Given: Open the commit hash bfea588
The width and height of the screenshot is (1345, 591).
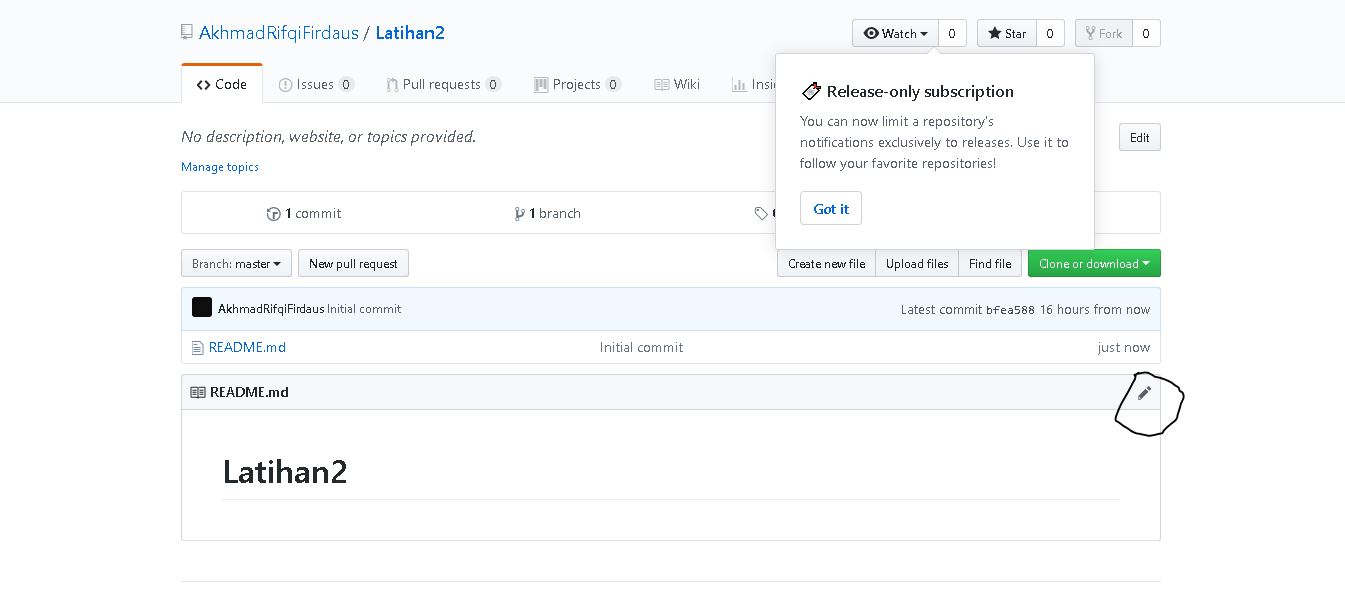Looking at the screenshot, I should tap(1010, 310).
